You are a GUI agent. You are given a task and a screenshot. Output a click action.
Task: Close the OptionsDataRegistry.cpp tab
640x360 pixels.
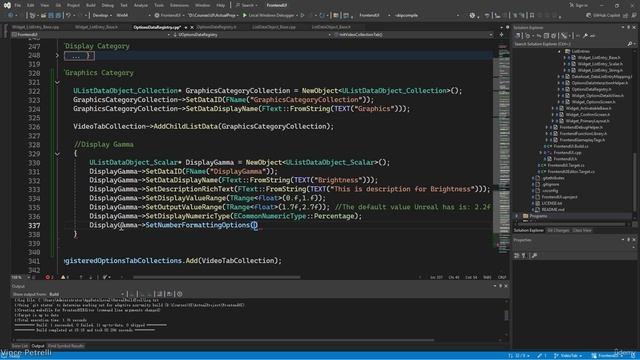point(192,27)
